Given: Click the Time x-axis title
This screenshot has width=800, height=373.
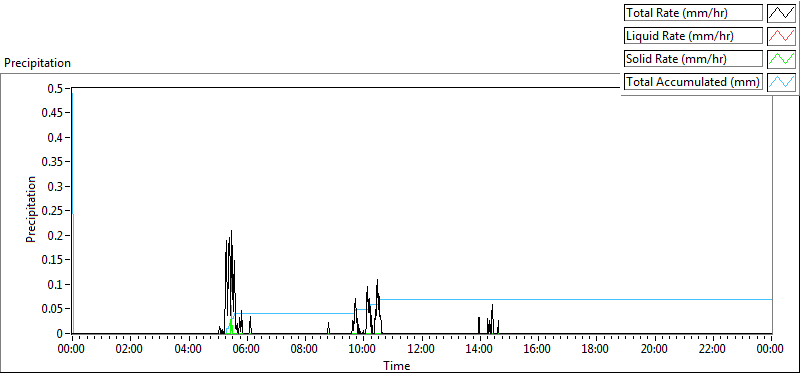Looking at the screenshot, I should coord(396,365).
